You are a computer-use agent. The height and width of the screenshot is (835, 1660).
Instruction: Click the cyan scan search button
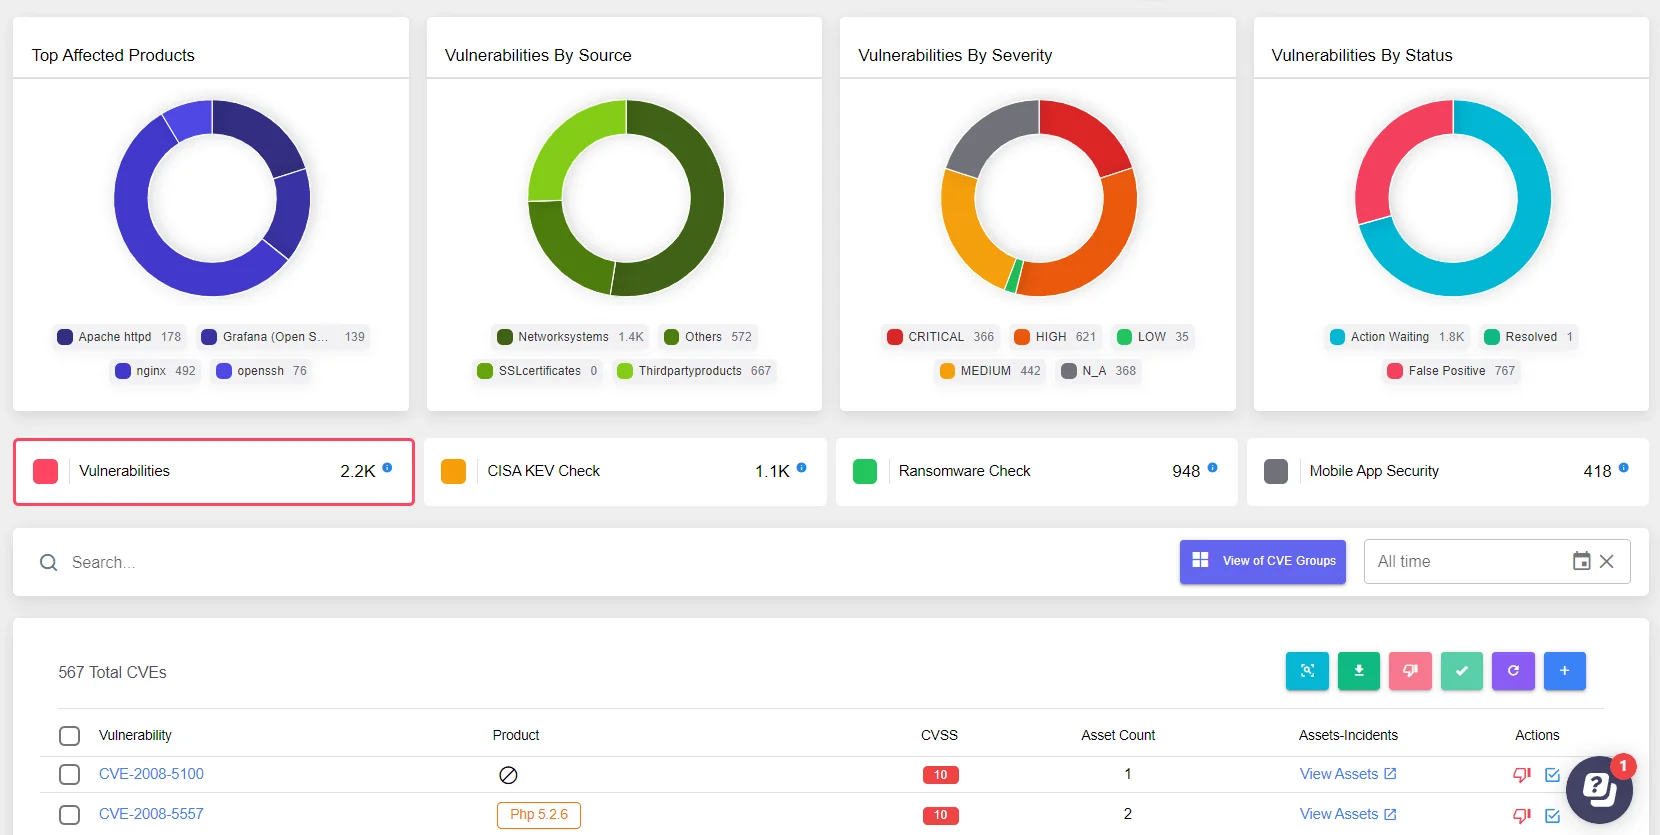pos(1307,671)
